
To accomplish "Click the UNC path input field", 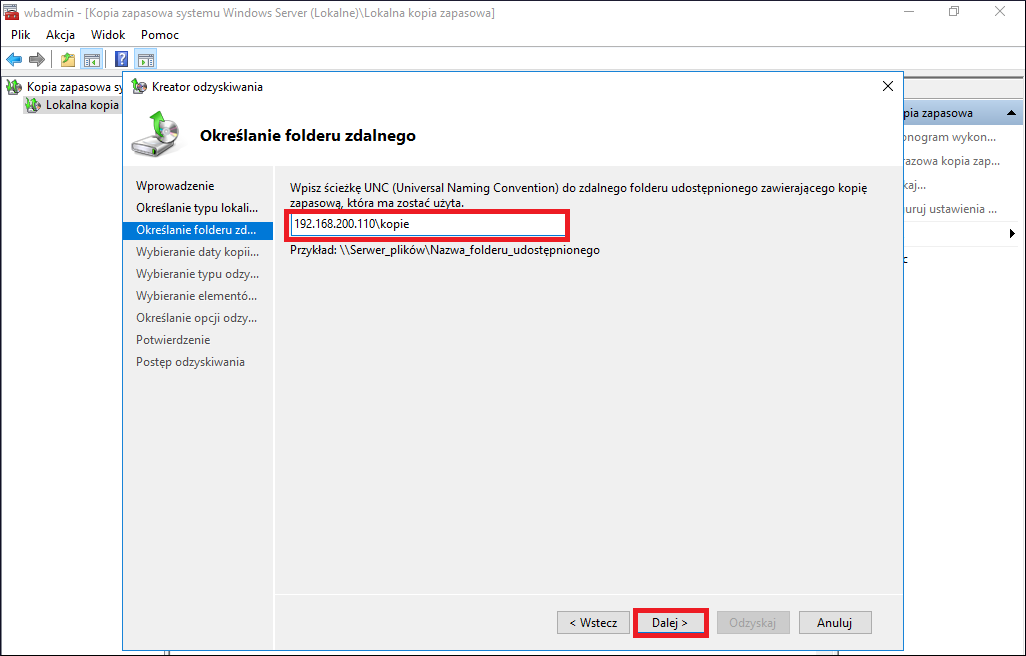I will click(x=427, y=224).
